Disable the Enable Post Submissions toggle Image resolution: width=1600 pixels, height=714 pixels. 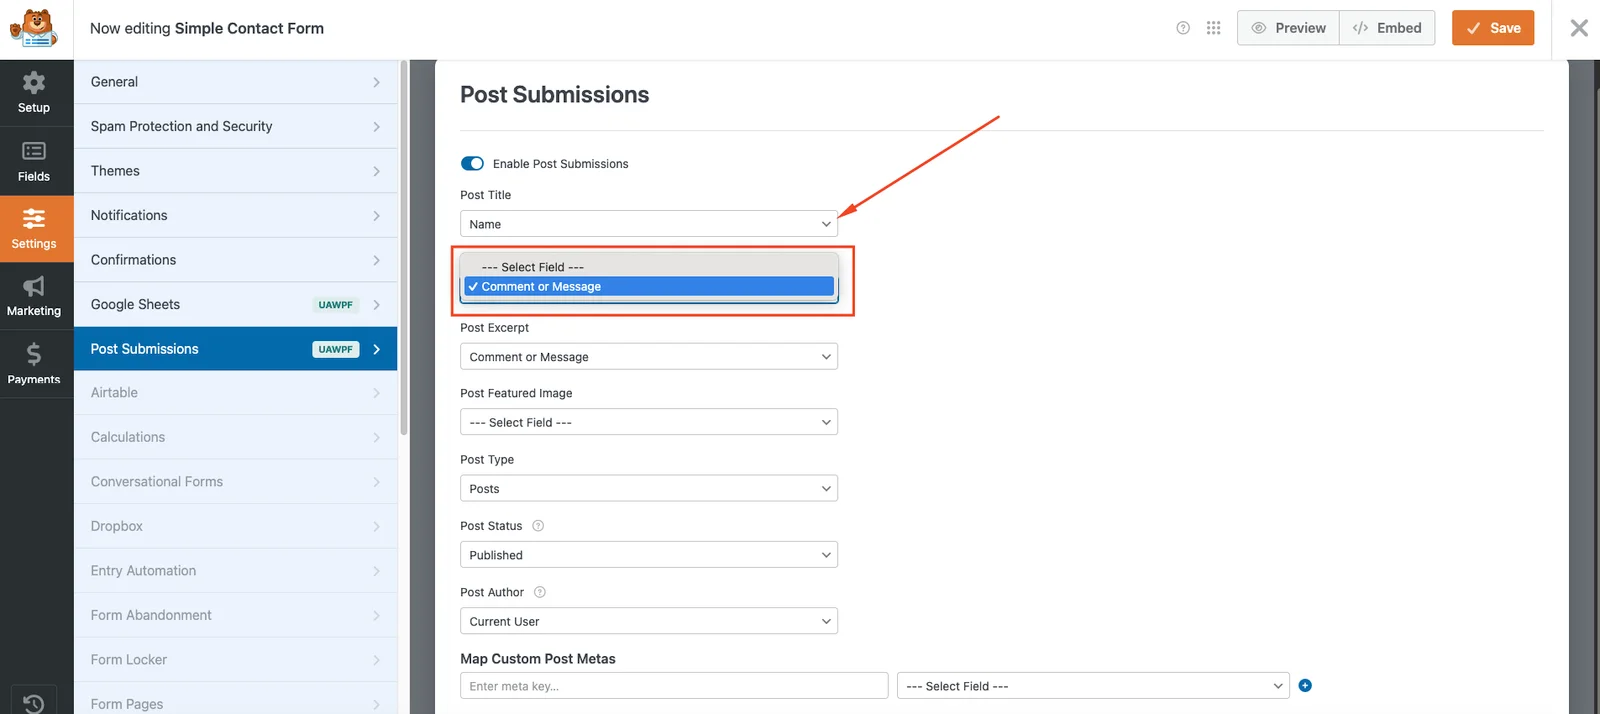[x=472, y=164]
